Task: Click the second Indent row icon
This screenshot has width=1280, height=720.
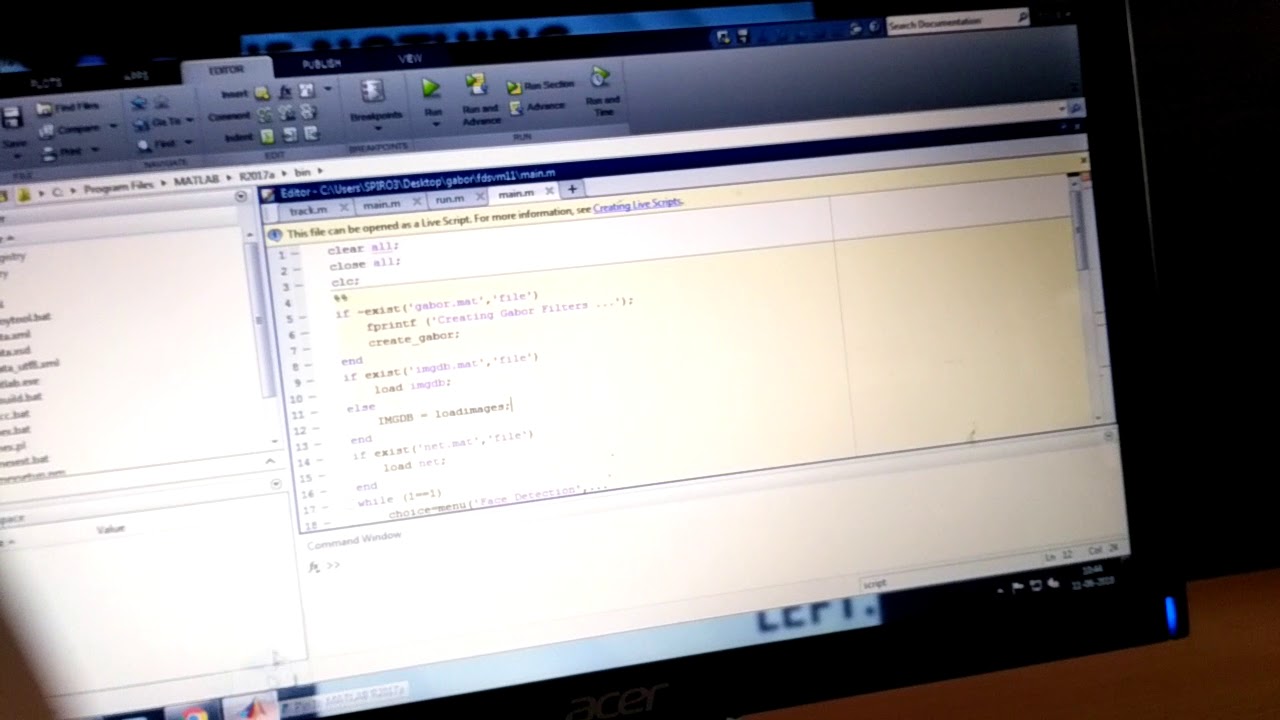Action: (x=289, y=134)
